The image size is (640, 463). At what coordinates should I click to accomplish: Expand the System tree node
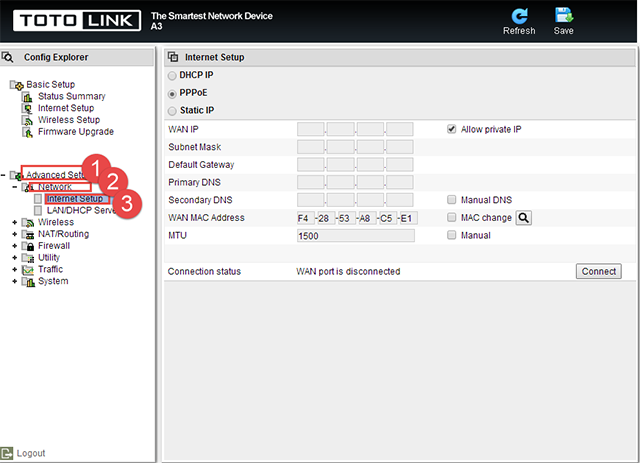coord(15,282)
